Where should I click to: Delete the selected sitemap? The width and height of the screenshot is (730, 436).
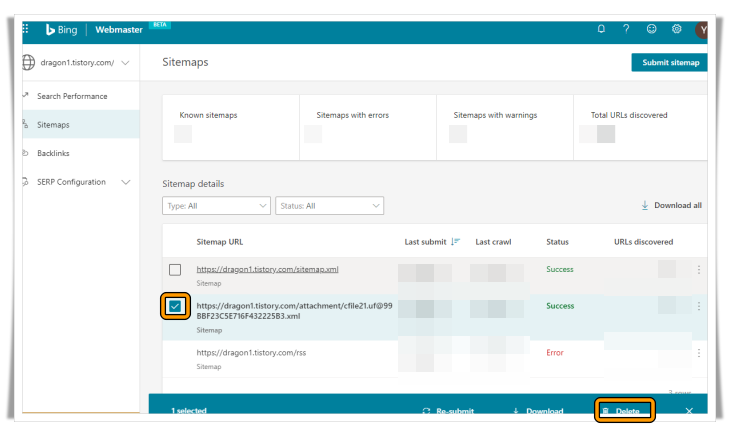tap(622, 411)
